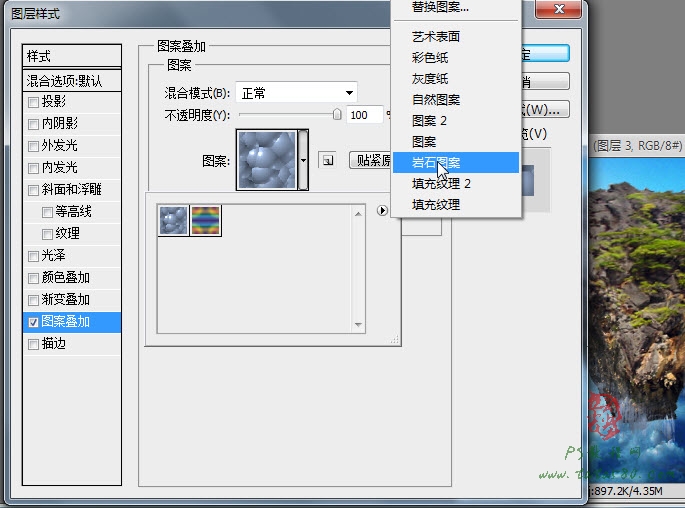Enable the 内发光 inner glow checkbox
The image size is (685, 508).
[33, 168]
